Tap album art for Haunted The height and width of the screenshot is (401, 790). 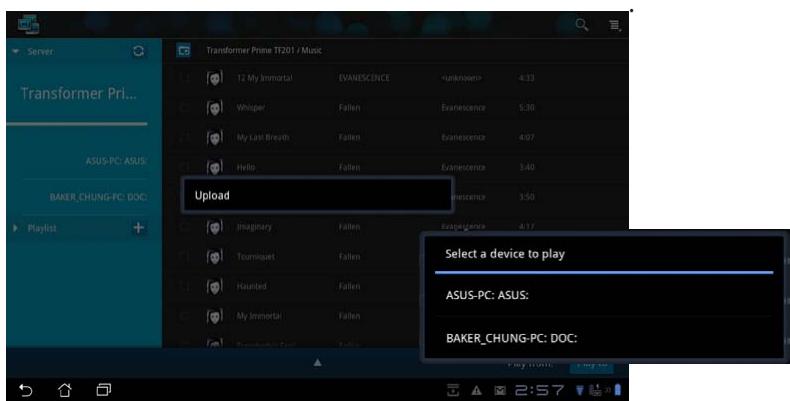pos(215,287)
